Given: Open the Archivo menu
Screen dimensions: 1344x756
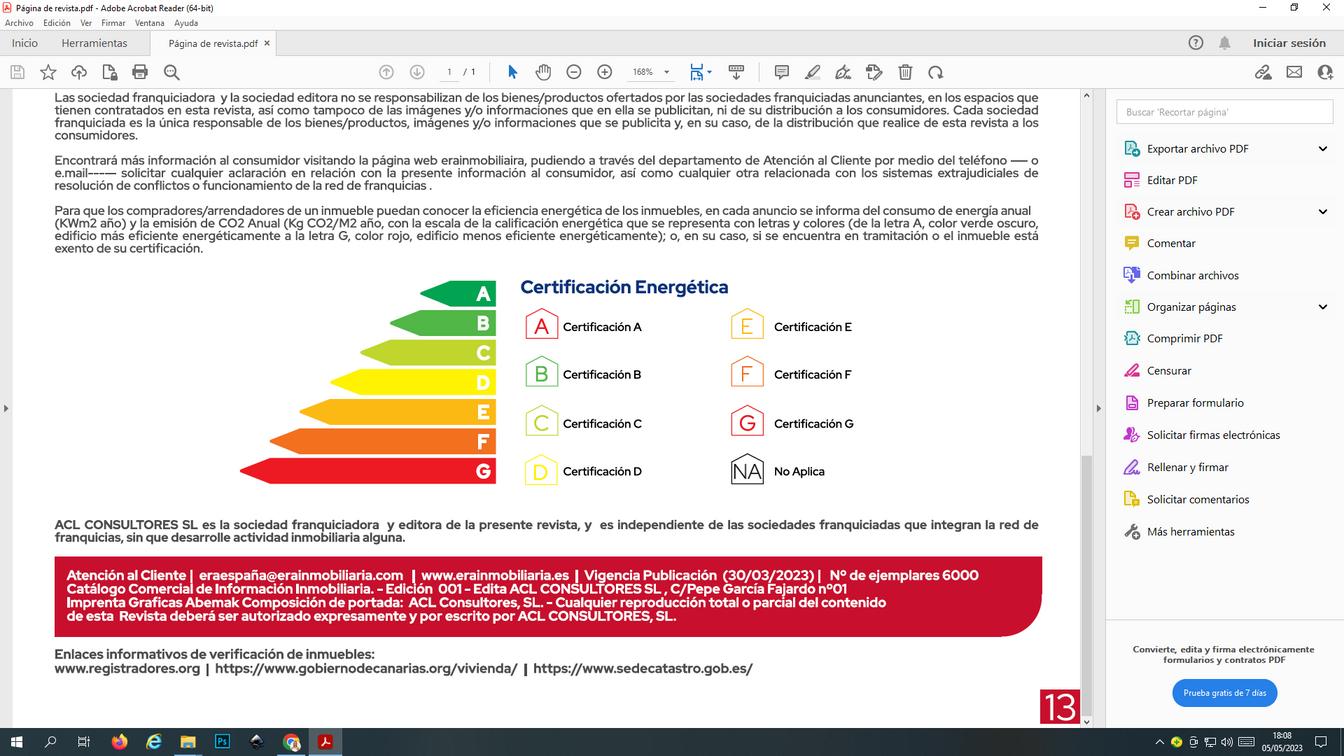Looking at the screenshot, I should (x=19, y=23).
